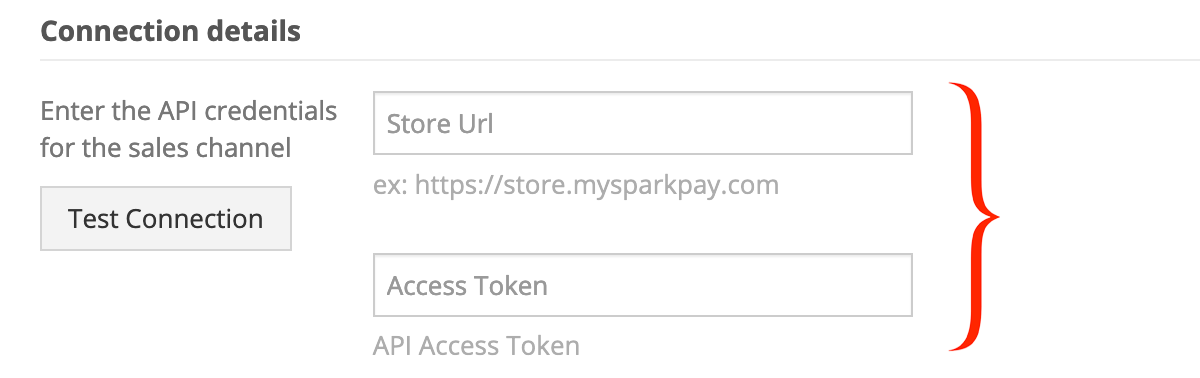Screen dimensions: 1200x378
Task: Click the 'Enter the API credentials' description
Action: pos(189,110)
